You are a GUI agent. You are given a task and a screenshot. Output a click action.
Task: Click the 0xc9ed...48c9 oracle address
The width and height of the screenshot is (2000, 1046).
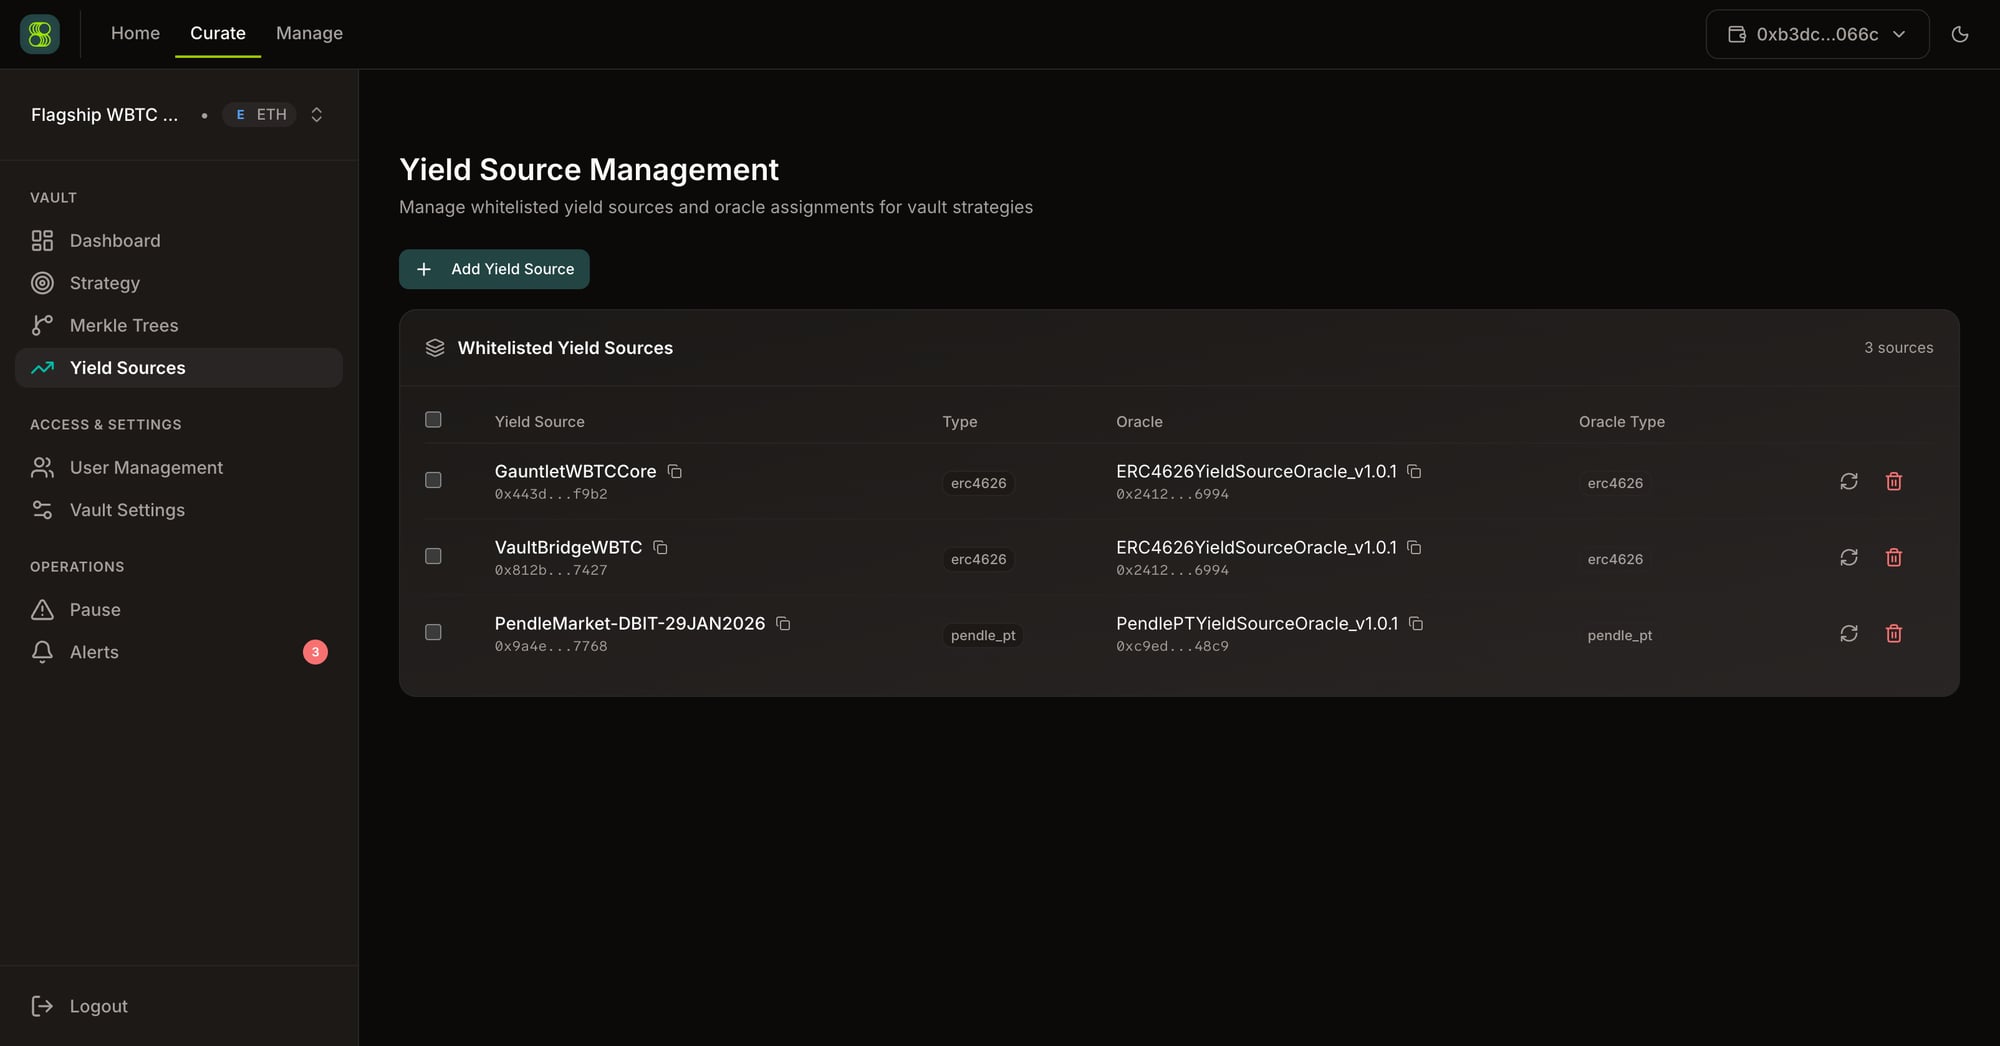1172,646
